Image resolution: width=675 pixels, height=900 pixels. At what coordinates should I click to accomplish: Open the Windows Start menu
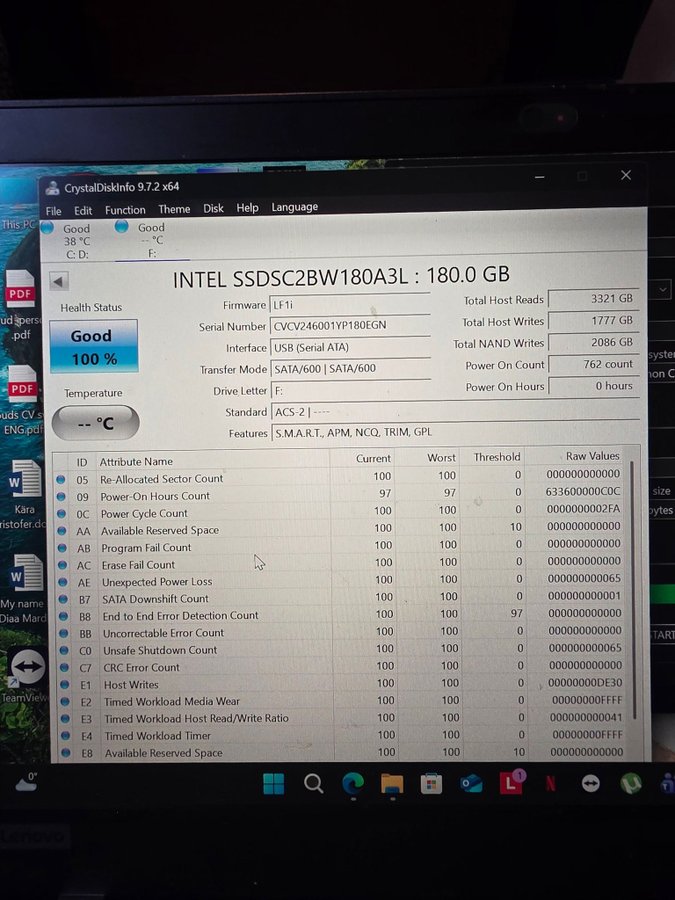(273, 783)
